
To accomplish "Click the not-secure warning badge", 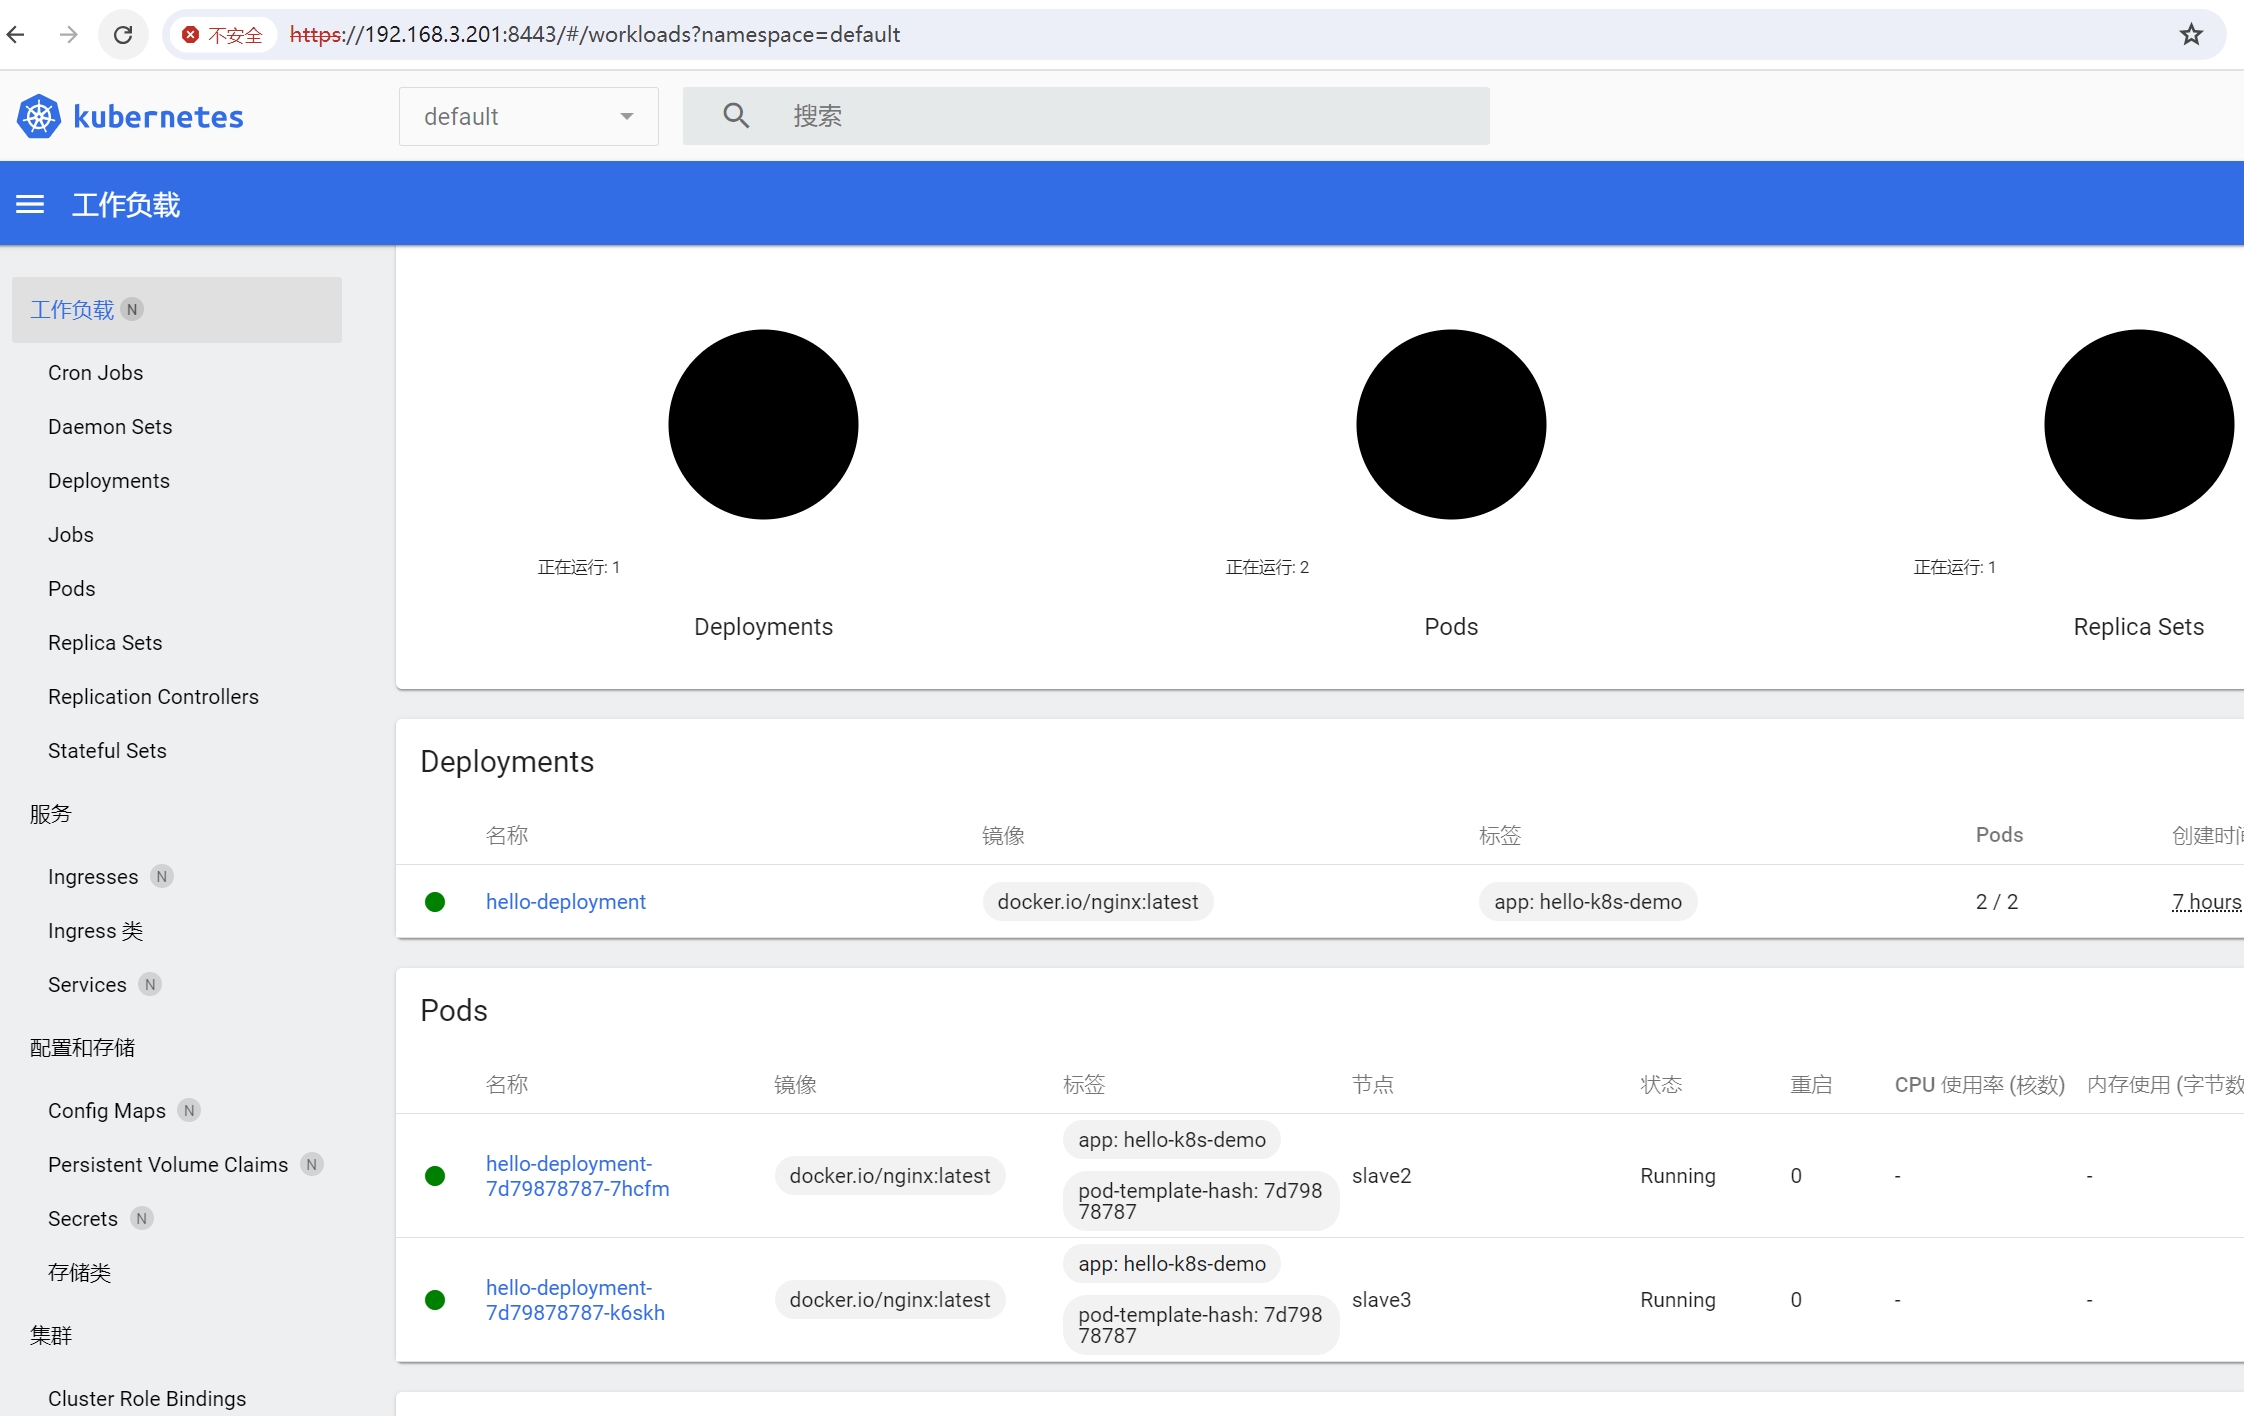I will click(x=222, y=35).
